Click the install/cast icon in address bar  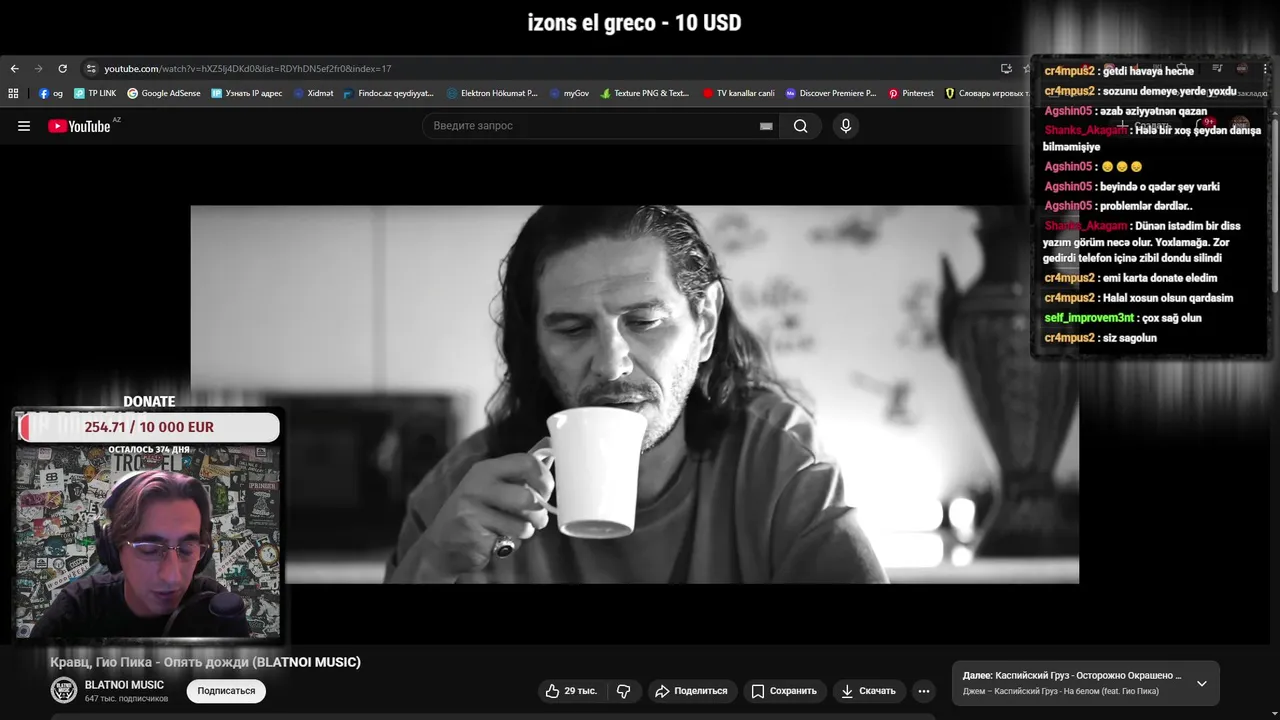(x=1006, y=69)
